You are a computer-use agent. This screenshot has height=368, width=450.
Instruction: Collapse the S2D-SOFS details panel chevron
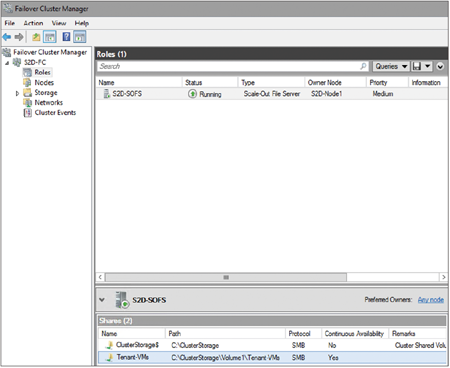[x=102, y=300]
